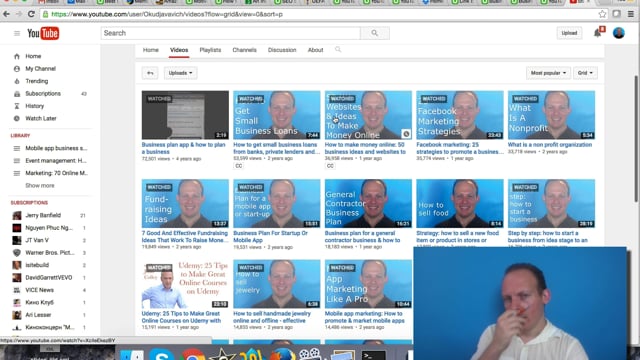Open 'Business plan app & how to plan' link
Screen dimensions: 640x360
point(183,148)
